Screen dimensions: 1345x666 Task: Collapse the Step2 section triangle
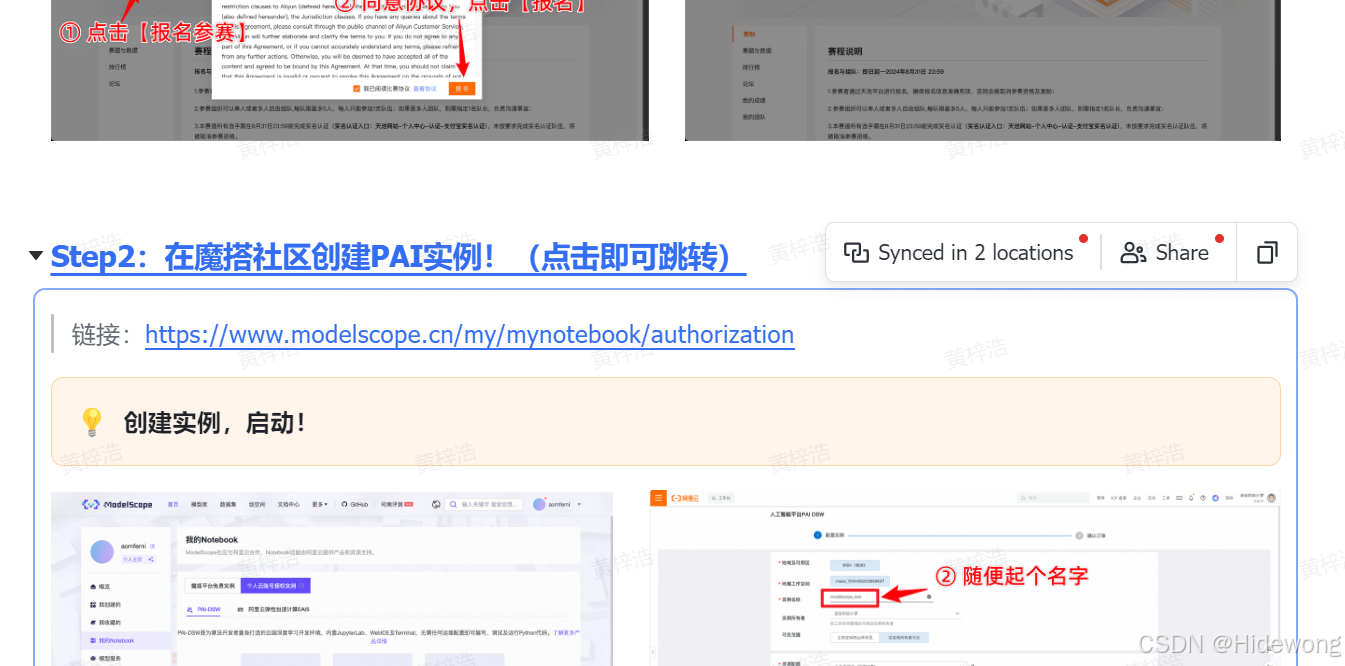click(36, 255)
